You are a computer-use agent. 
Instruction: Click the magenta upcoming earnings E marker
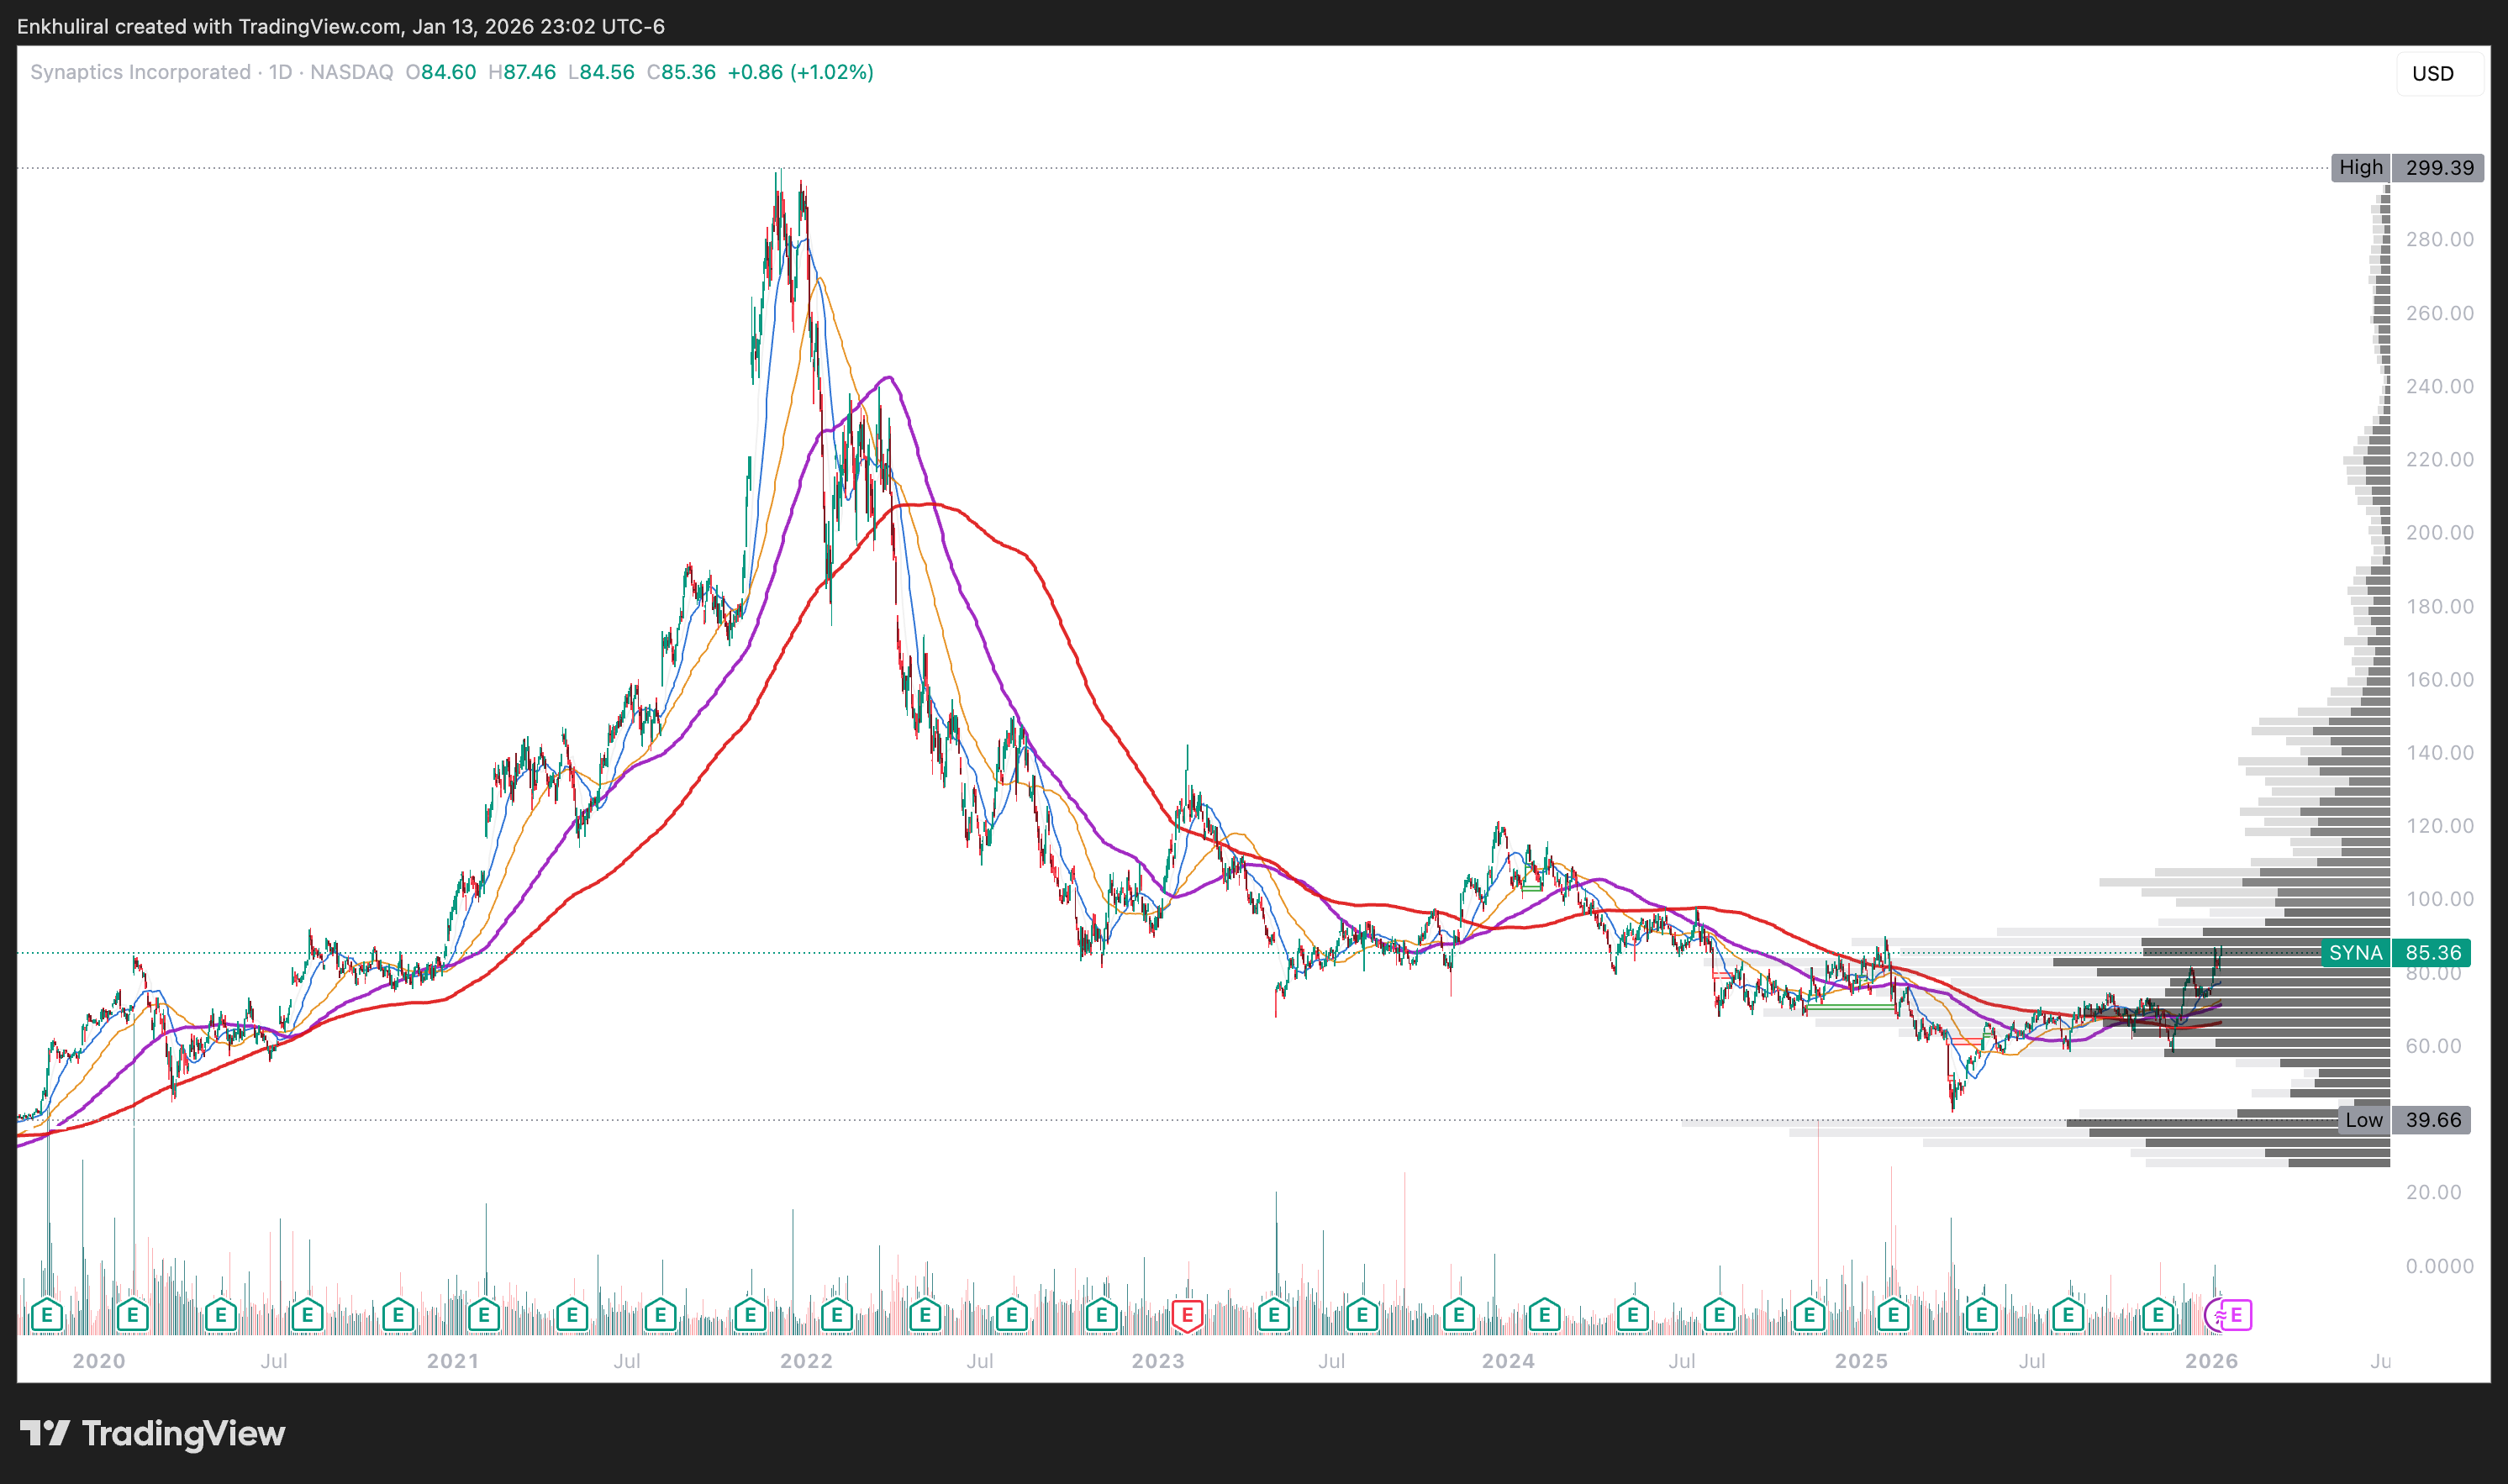click(x=2238, y=1314)
